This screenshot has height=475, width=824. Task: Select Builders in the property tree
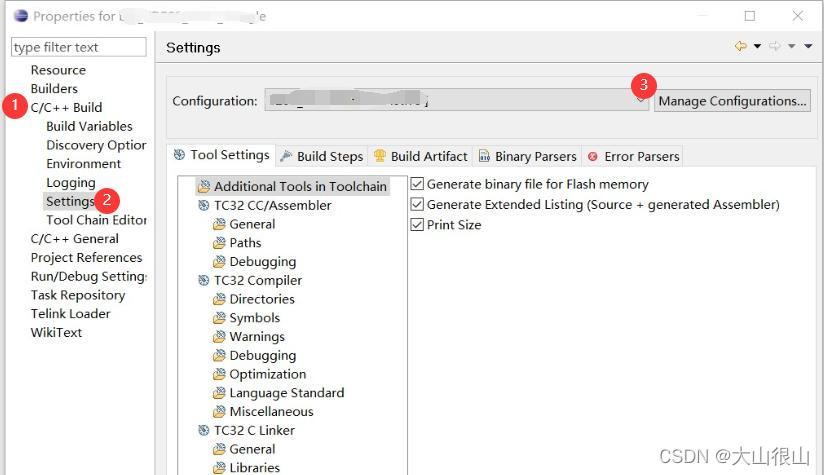tap(54, 88)
